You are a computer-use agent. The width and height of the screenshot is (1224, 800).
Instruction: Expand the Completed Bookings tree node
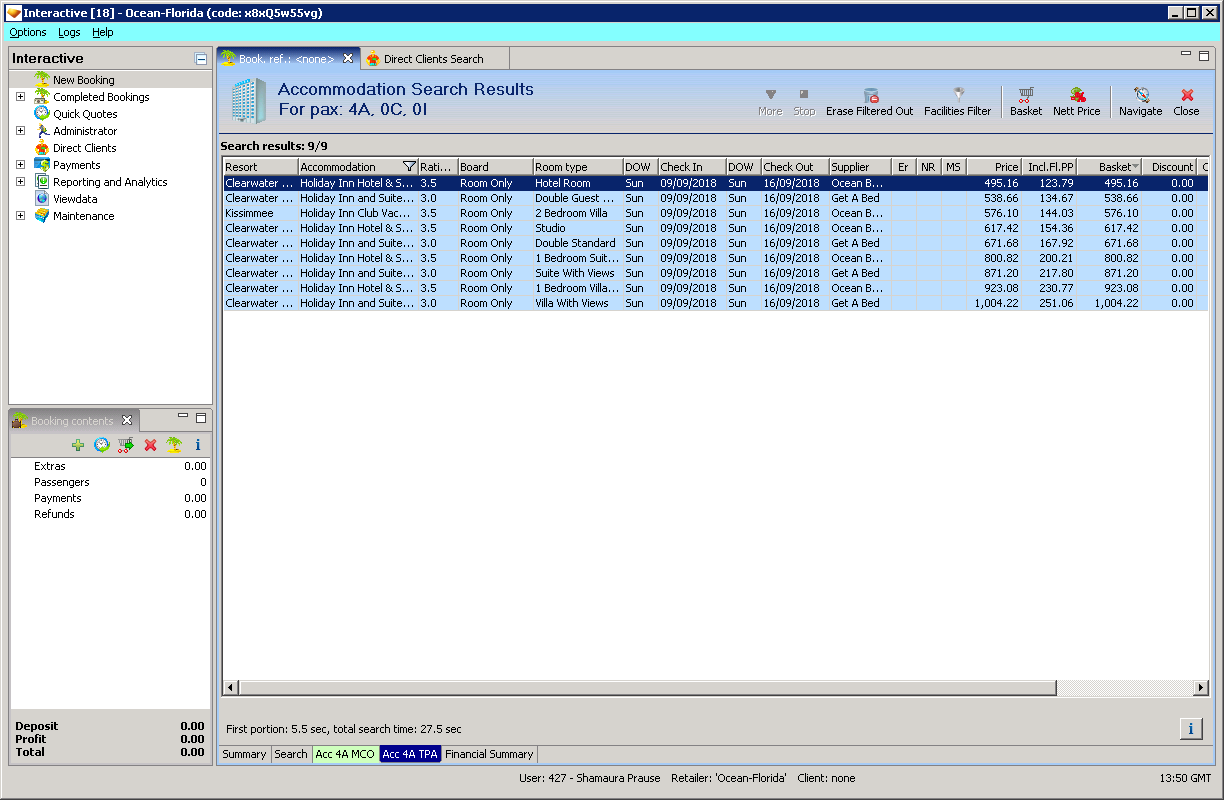click(x=20, y=97)
